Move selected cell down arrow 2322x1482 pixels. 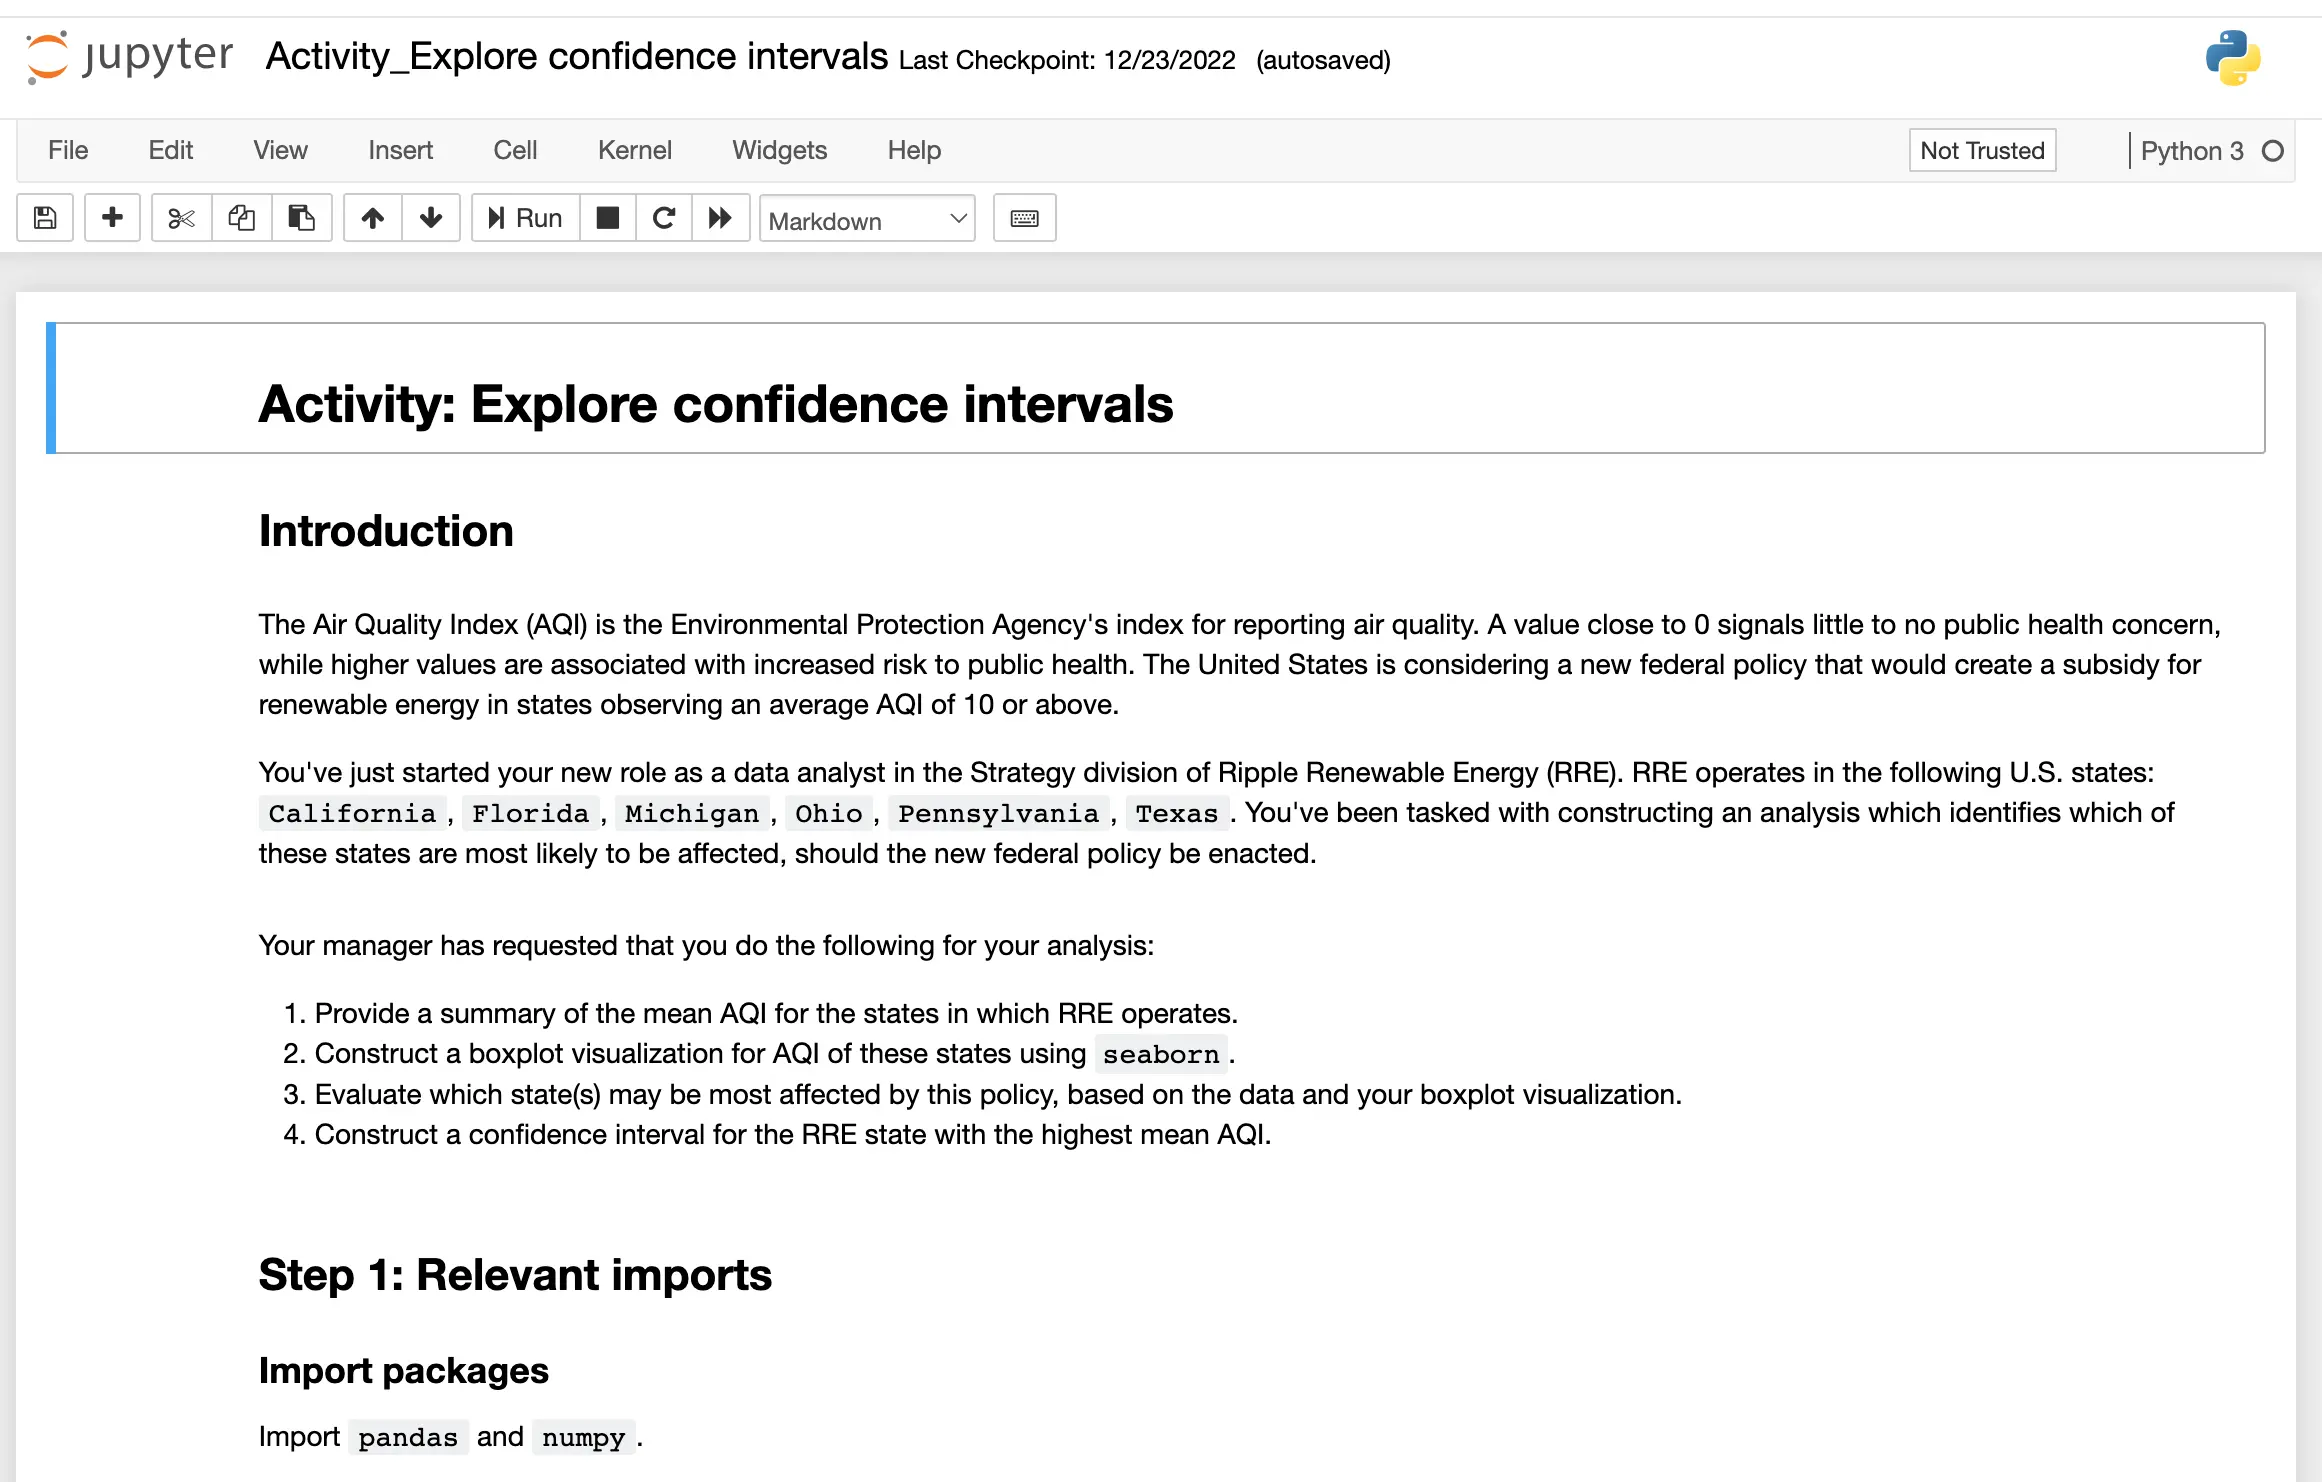point(431,218)
